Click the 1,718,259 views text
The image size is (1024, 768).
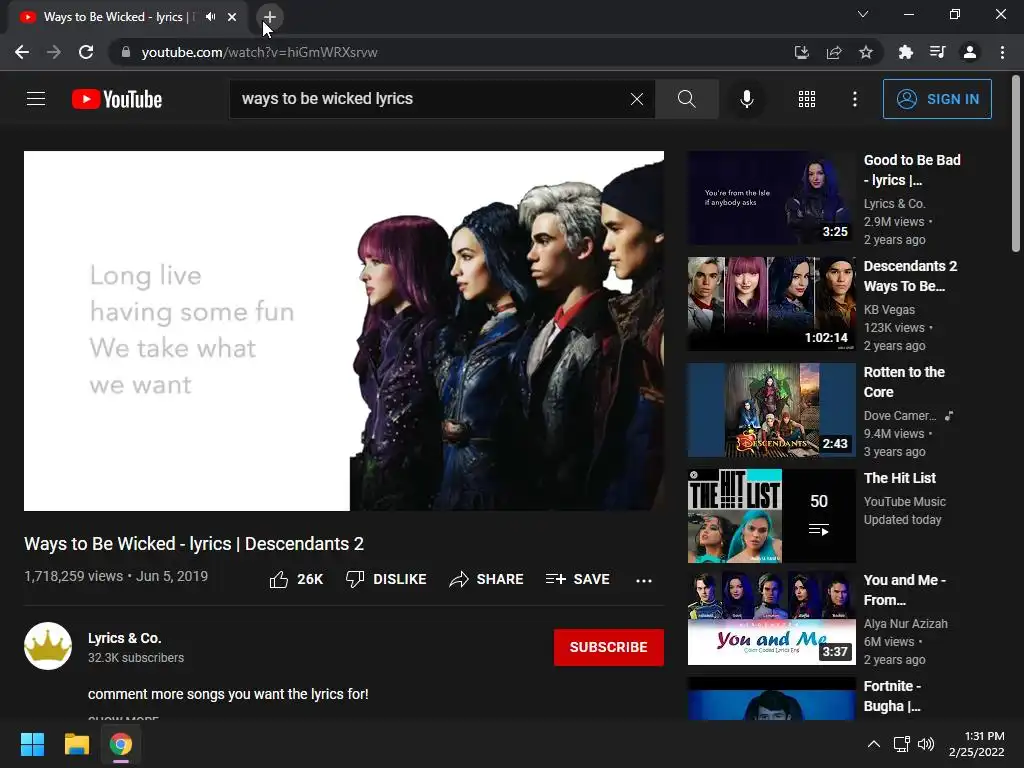[74, 576]
